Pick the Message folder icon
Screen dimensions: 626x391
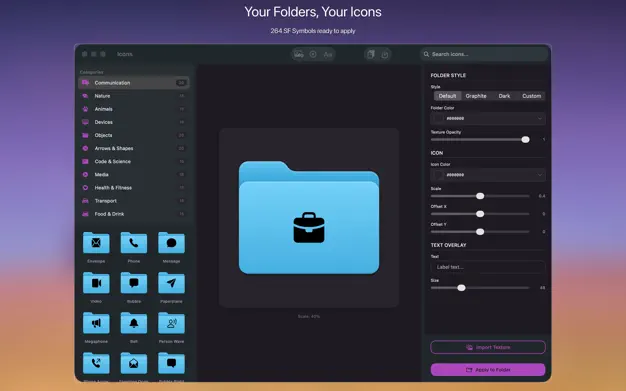[x=171, y=243]
